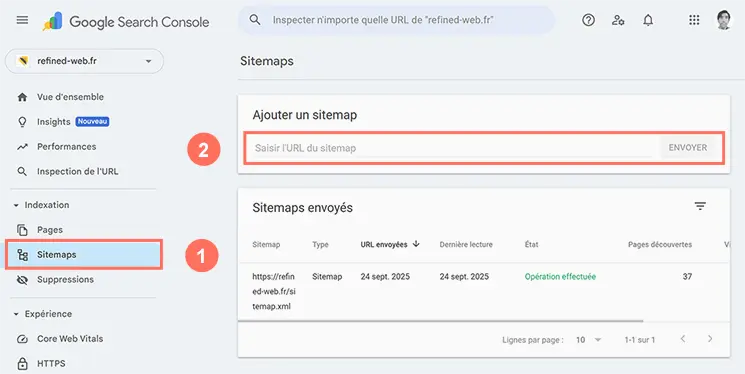Click the Google Search Console logo
The height and width of the screenshot is (374, 745).
point(126,21)
